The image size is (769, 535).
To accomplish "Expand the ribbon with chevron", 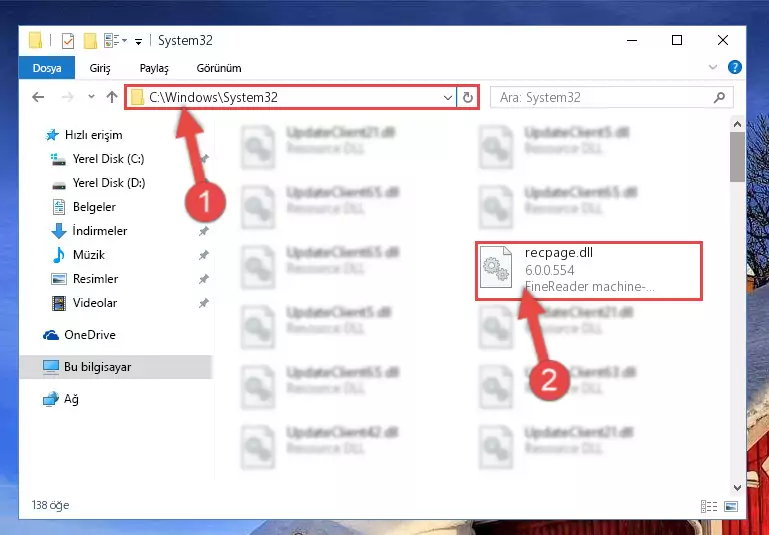I will click(x=713, y=67).
